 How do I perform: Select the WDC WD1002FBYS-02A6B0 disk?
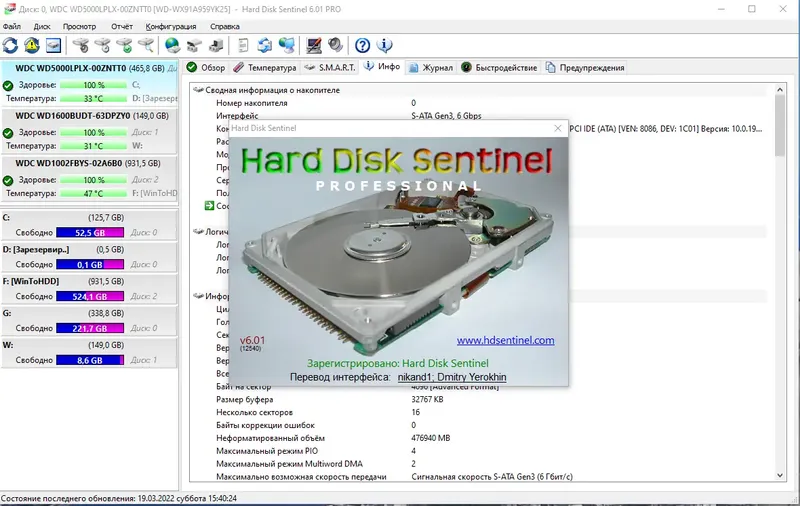point(89,179)
